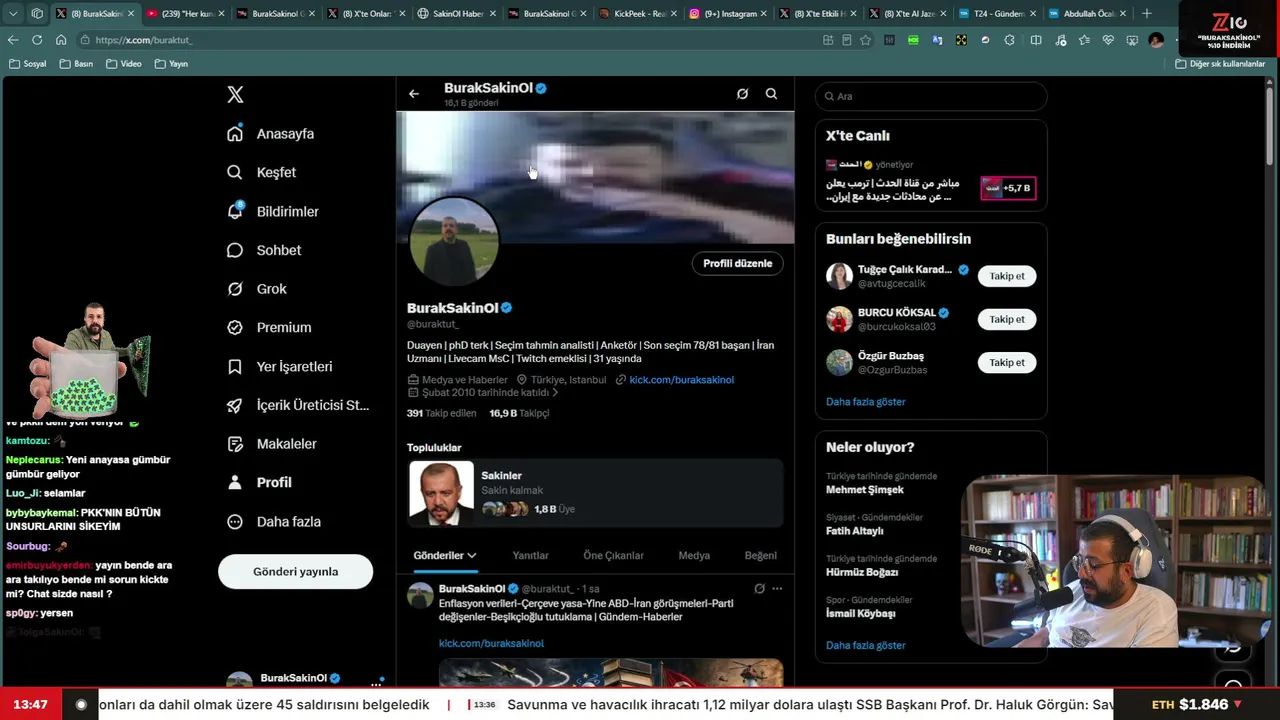The height and width of the screenshot is (720, 1280).
Task: Follow BURCU KÖKSAL with Takip et
Action: 1007,319
